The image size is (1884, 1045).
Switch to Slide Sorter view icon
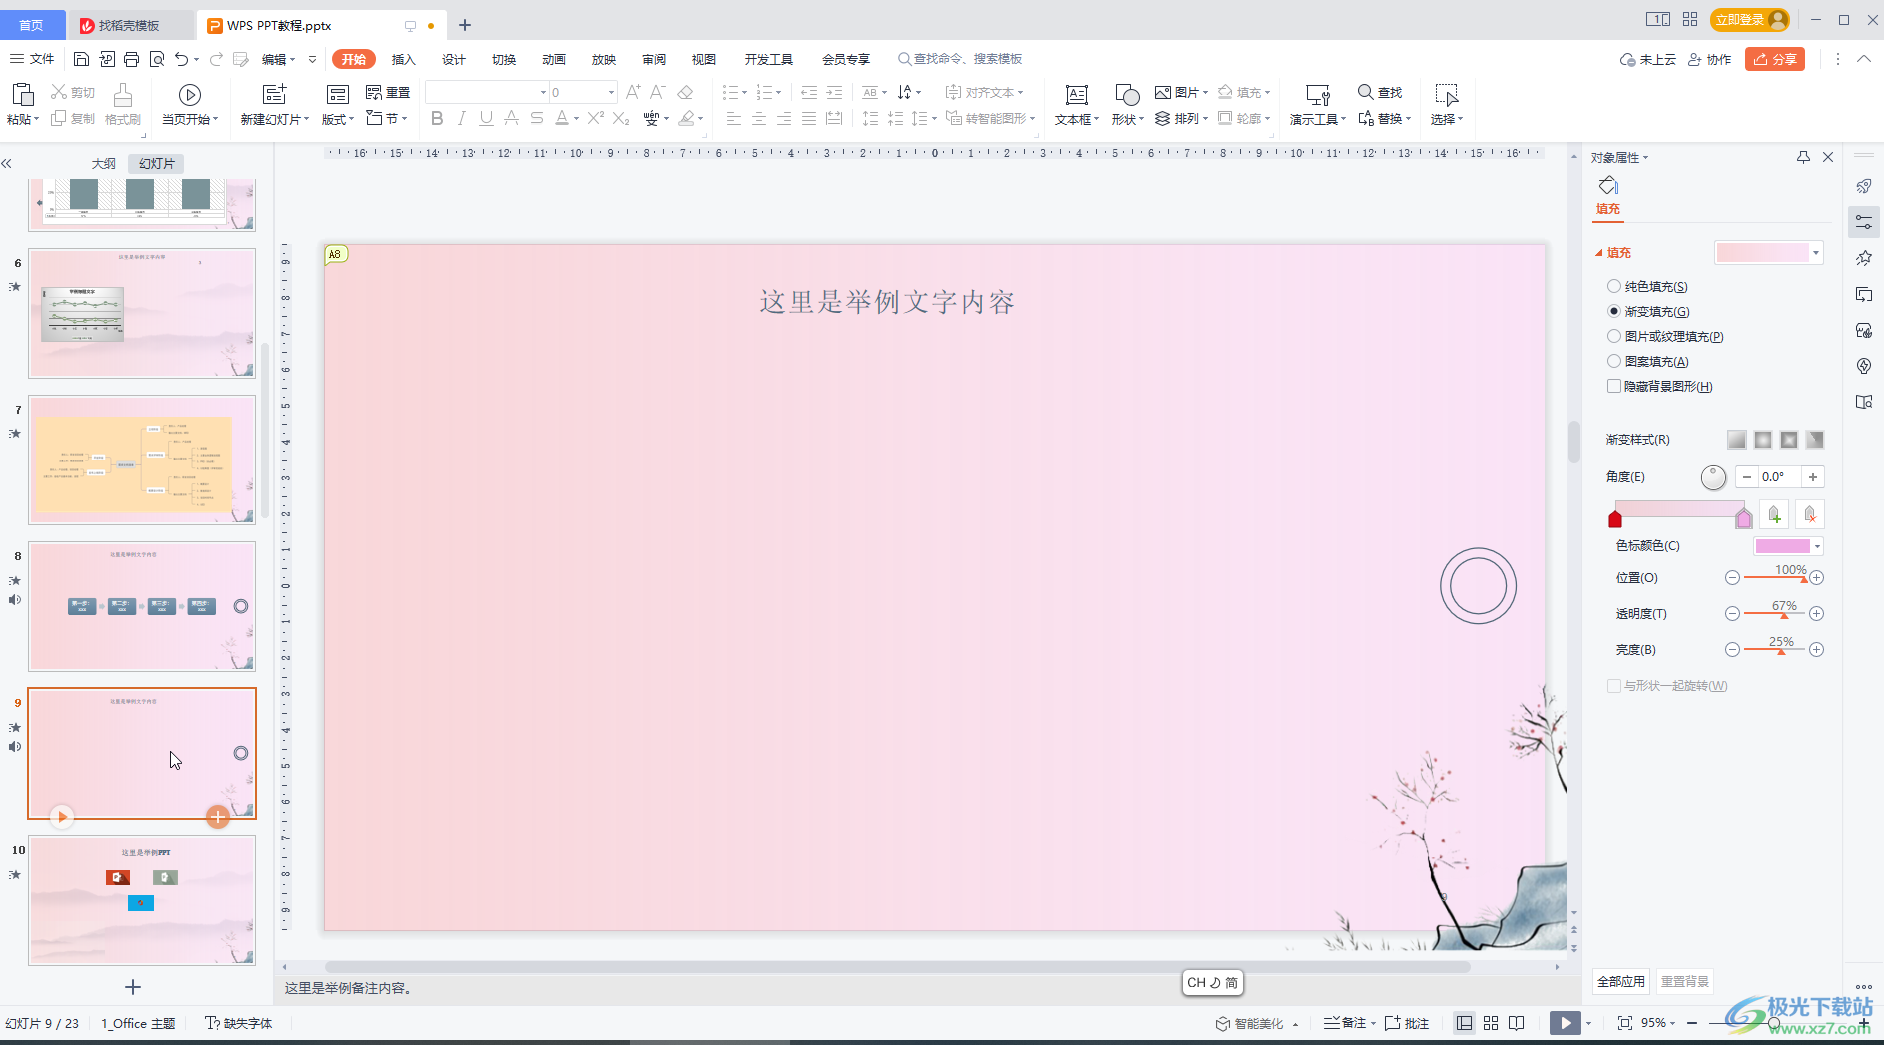pos(1491,1023)
